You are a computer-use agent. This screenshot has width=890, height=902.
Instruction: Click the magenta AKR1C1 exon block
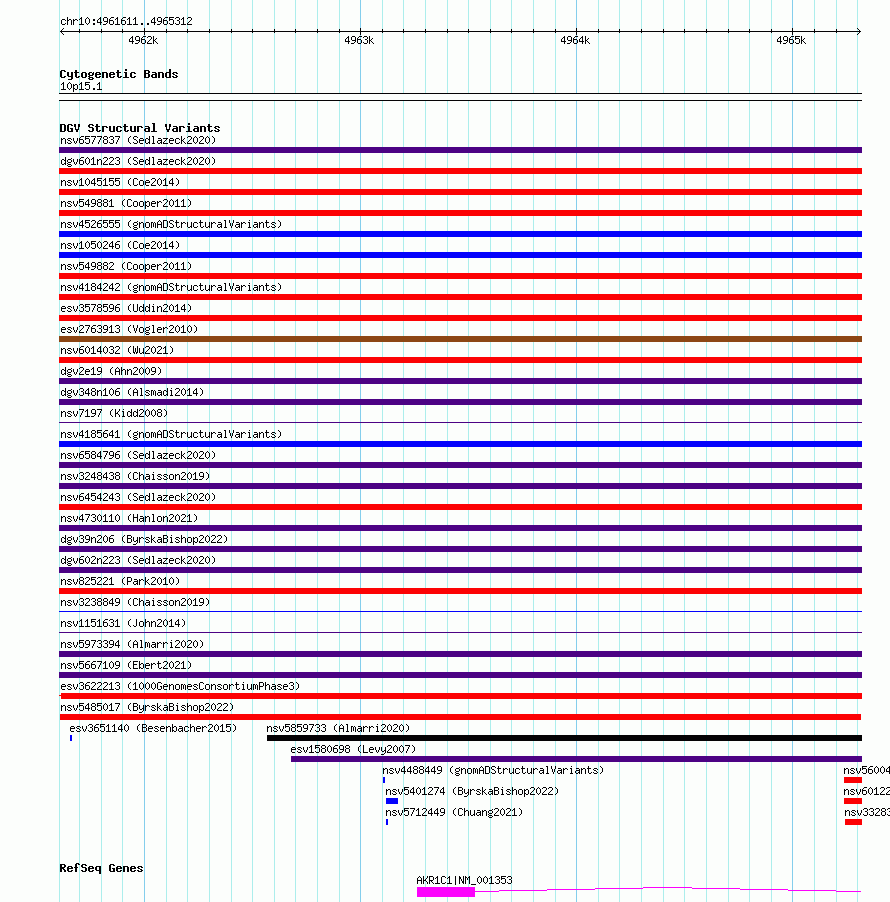446,892
